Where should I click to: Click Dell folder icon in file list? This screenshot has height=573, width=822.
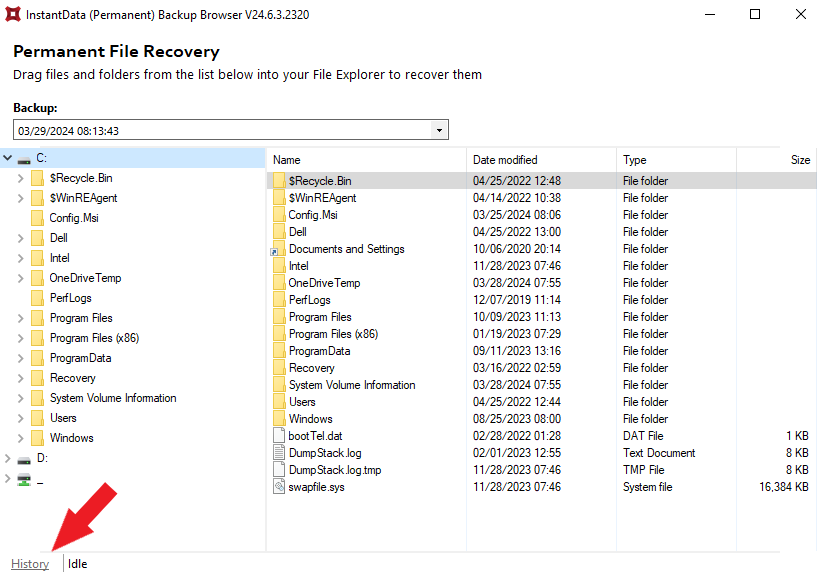coord(279,232)
